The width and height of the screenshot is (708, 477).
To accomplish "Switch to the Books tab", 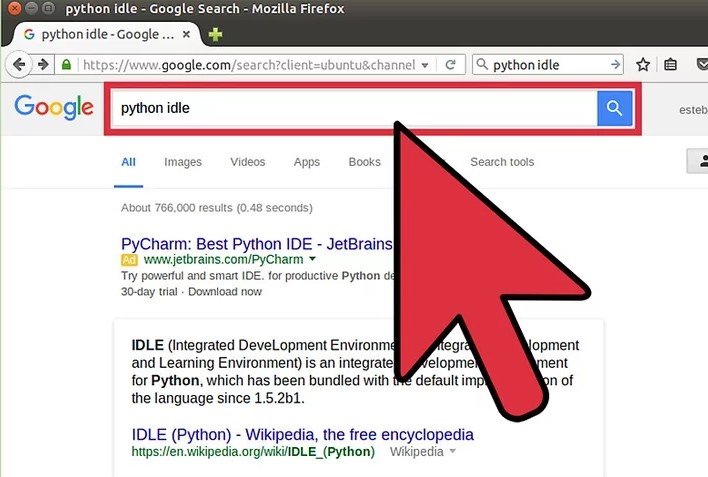I will pyautogui.click(x=364, y=162).
